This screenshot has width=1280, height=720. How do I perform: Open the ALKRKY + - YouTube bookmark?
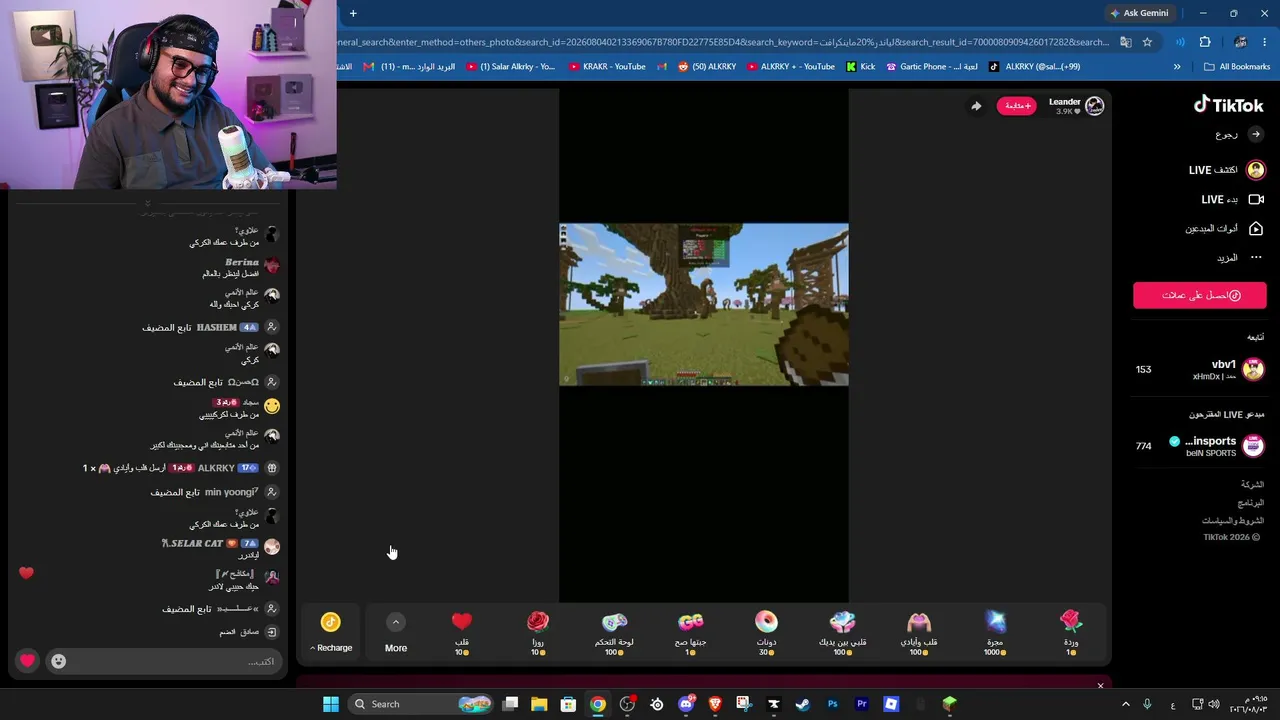790,67
